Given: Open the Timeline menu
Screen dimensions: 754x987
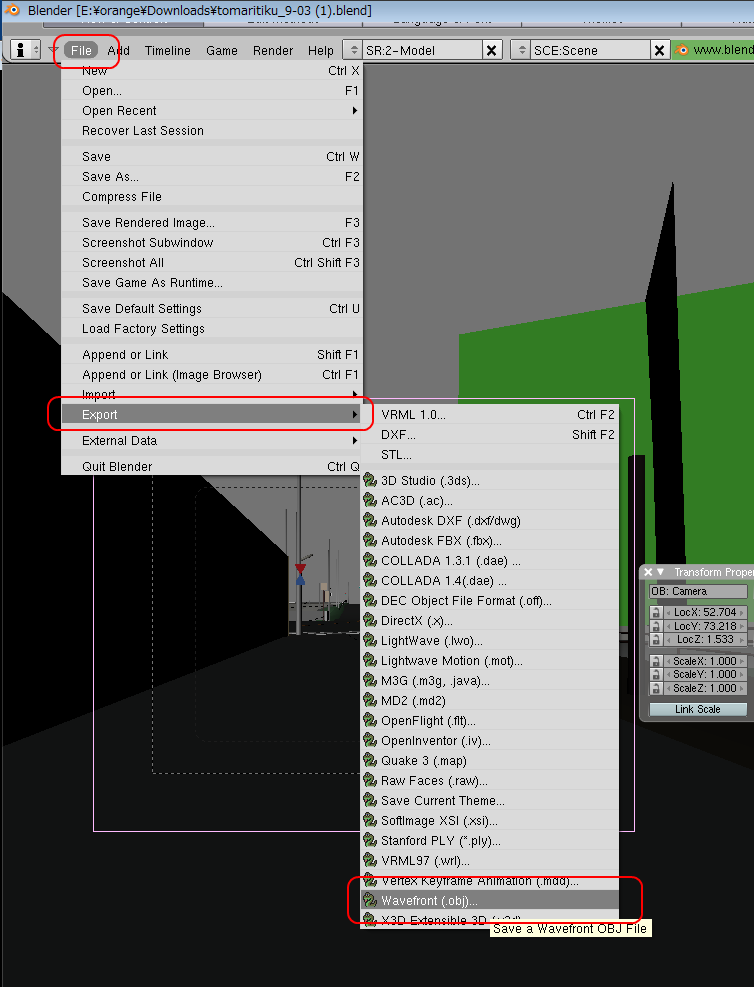Looking at the screenshot, I should pyautogui.click(x=167, y=50).
